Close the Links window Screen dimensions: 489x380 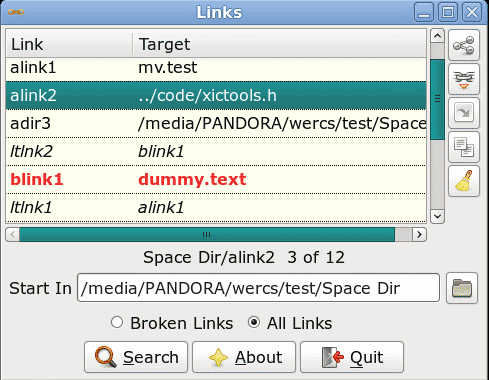472,13
